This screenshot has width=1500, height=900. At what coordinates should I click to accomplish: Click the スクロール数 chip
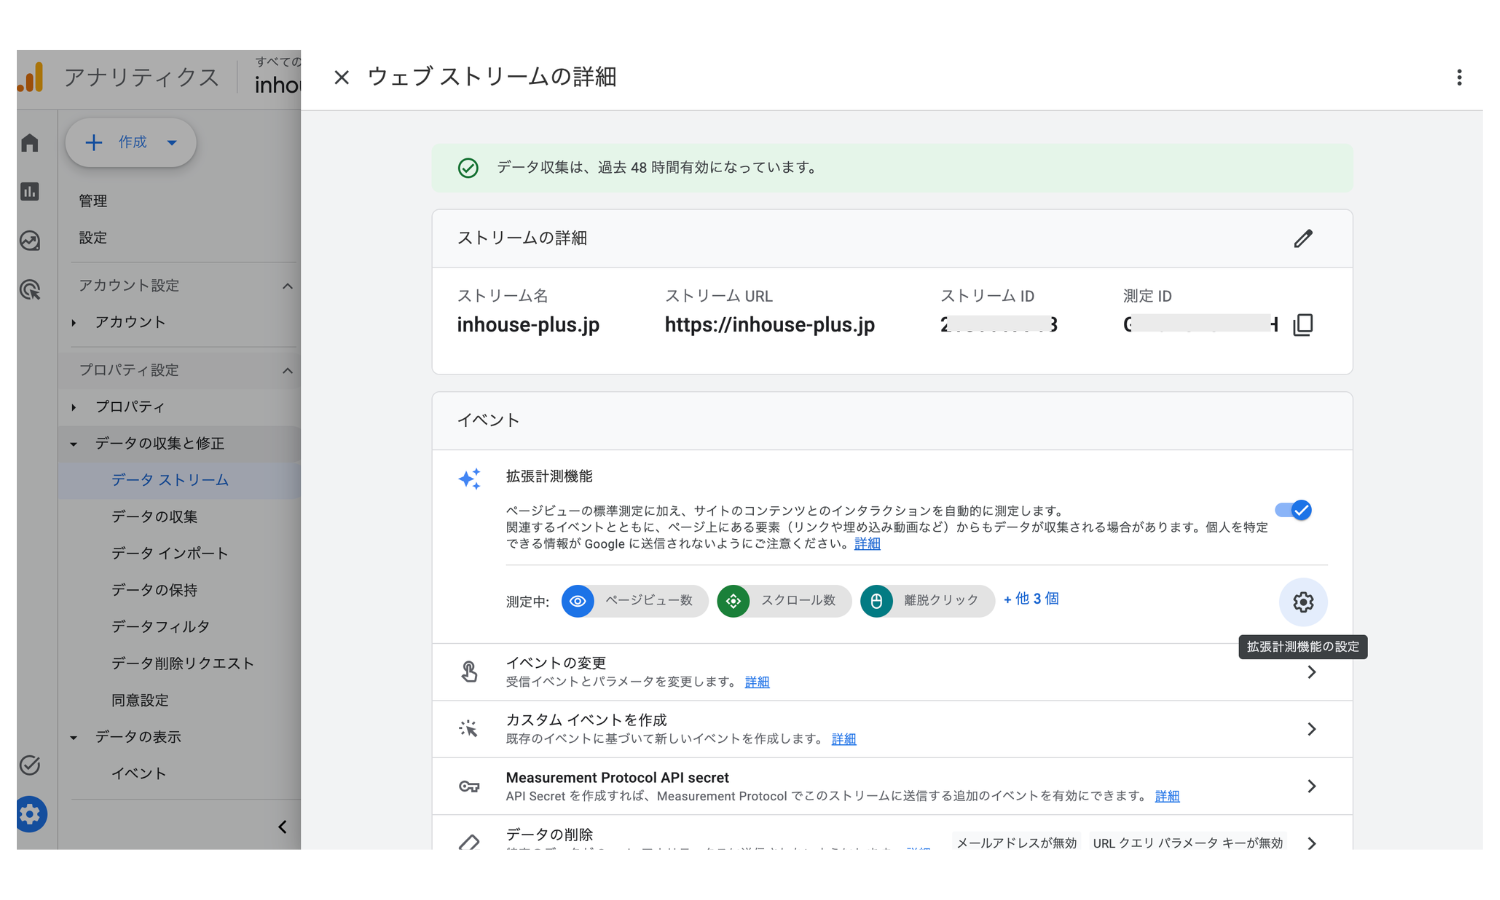tap(784, 601)
